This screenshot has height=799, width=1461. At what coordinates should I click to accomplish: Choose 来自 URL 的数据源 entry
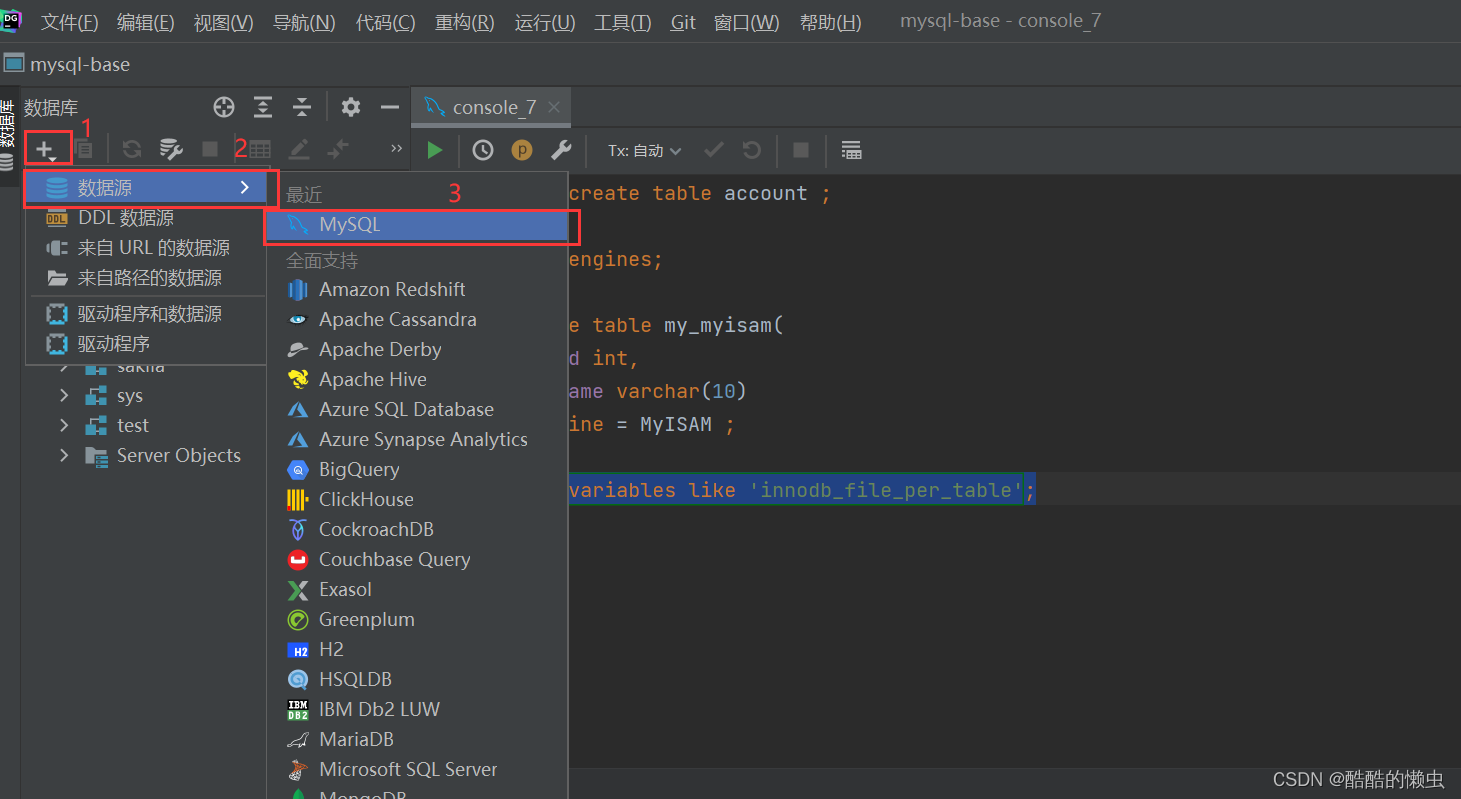tap(146, 248)
